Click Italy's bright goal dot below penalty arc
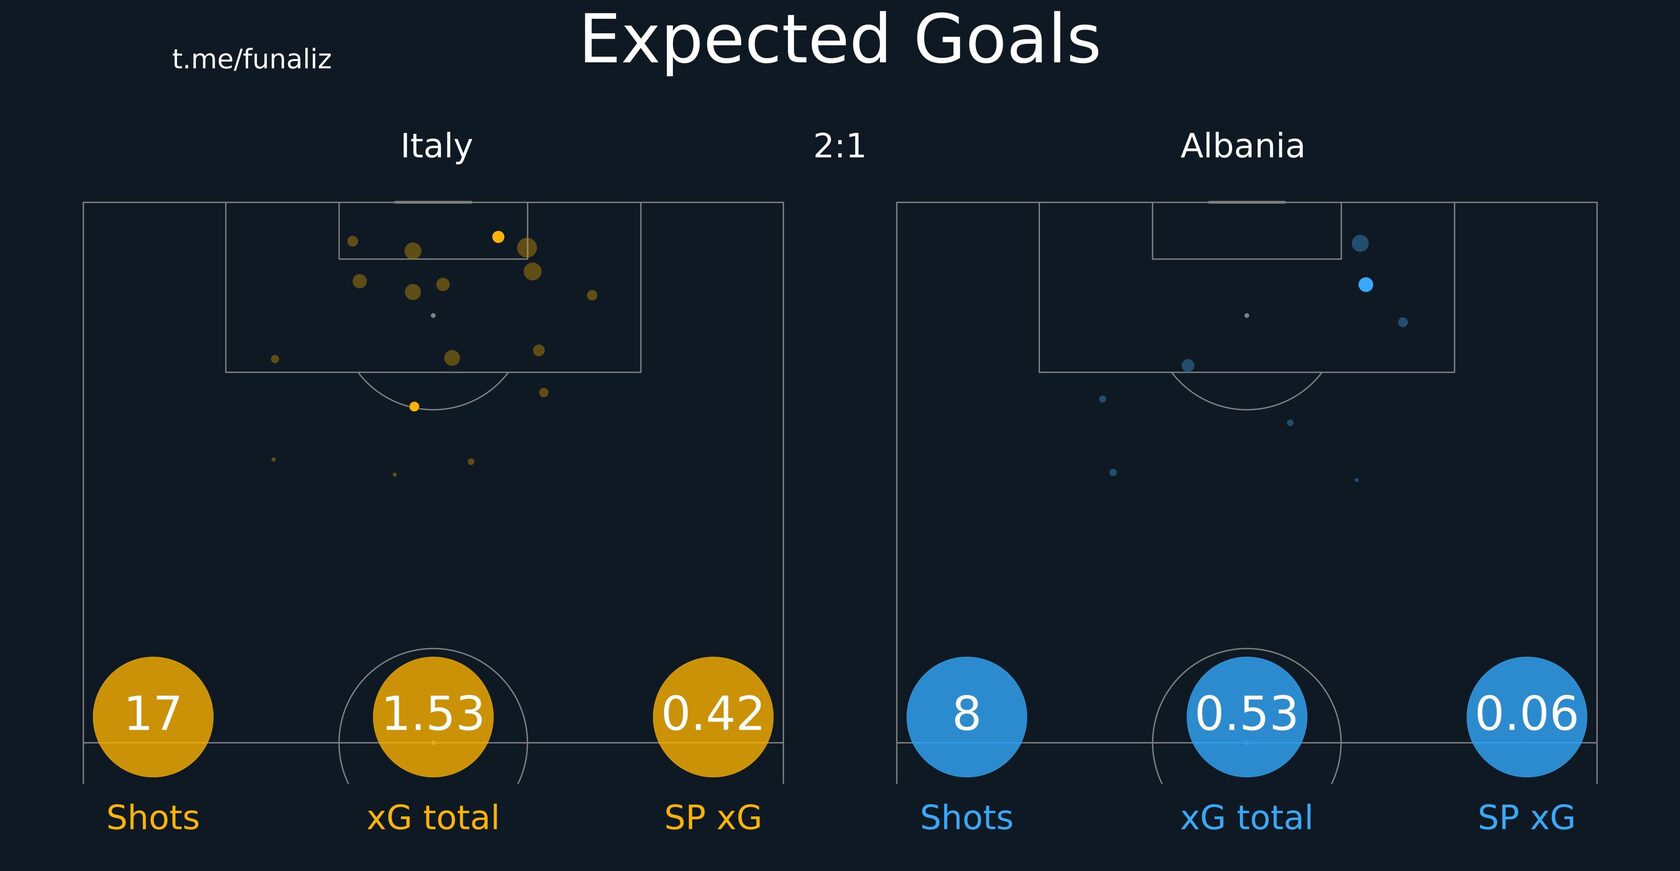This screenshot has height=871, width=1680. (x=414, y=407)
